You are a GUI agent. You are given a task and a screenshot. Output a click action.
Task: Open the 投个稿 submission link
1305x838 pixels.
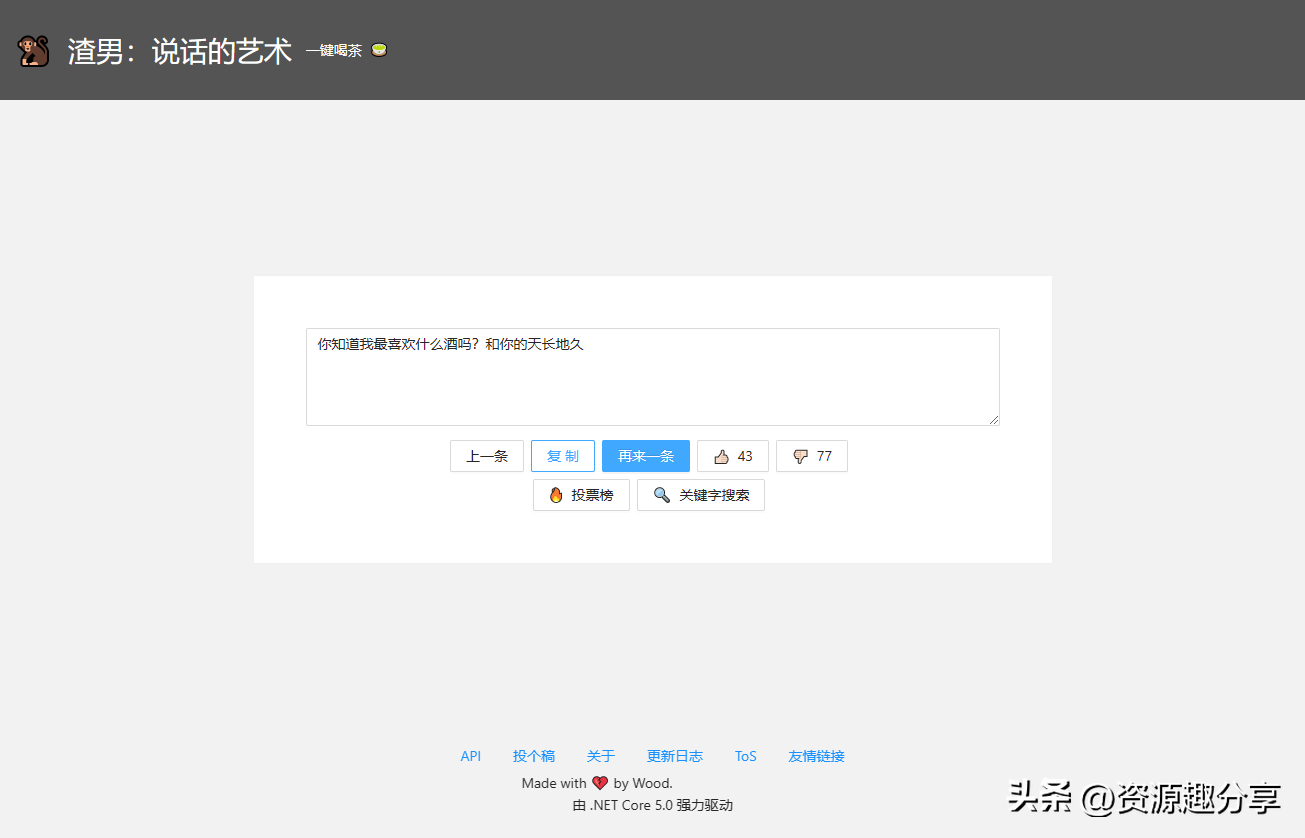(534, 756)
